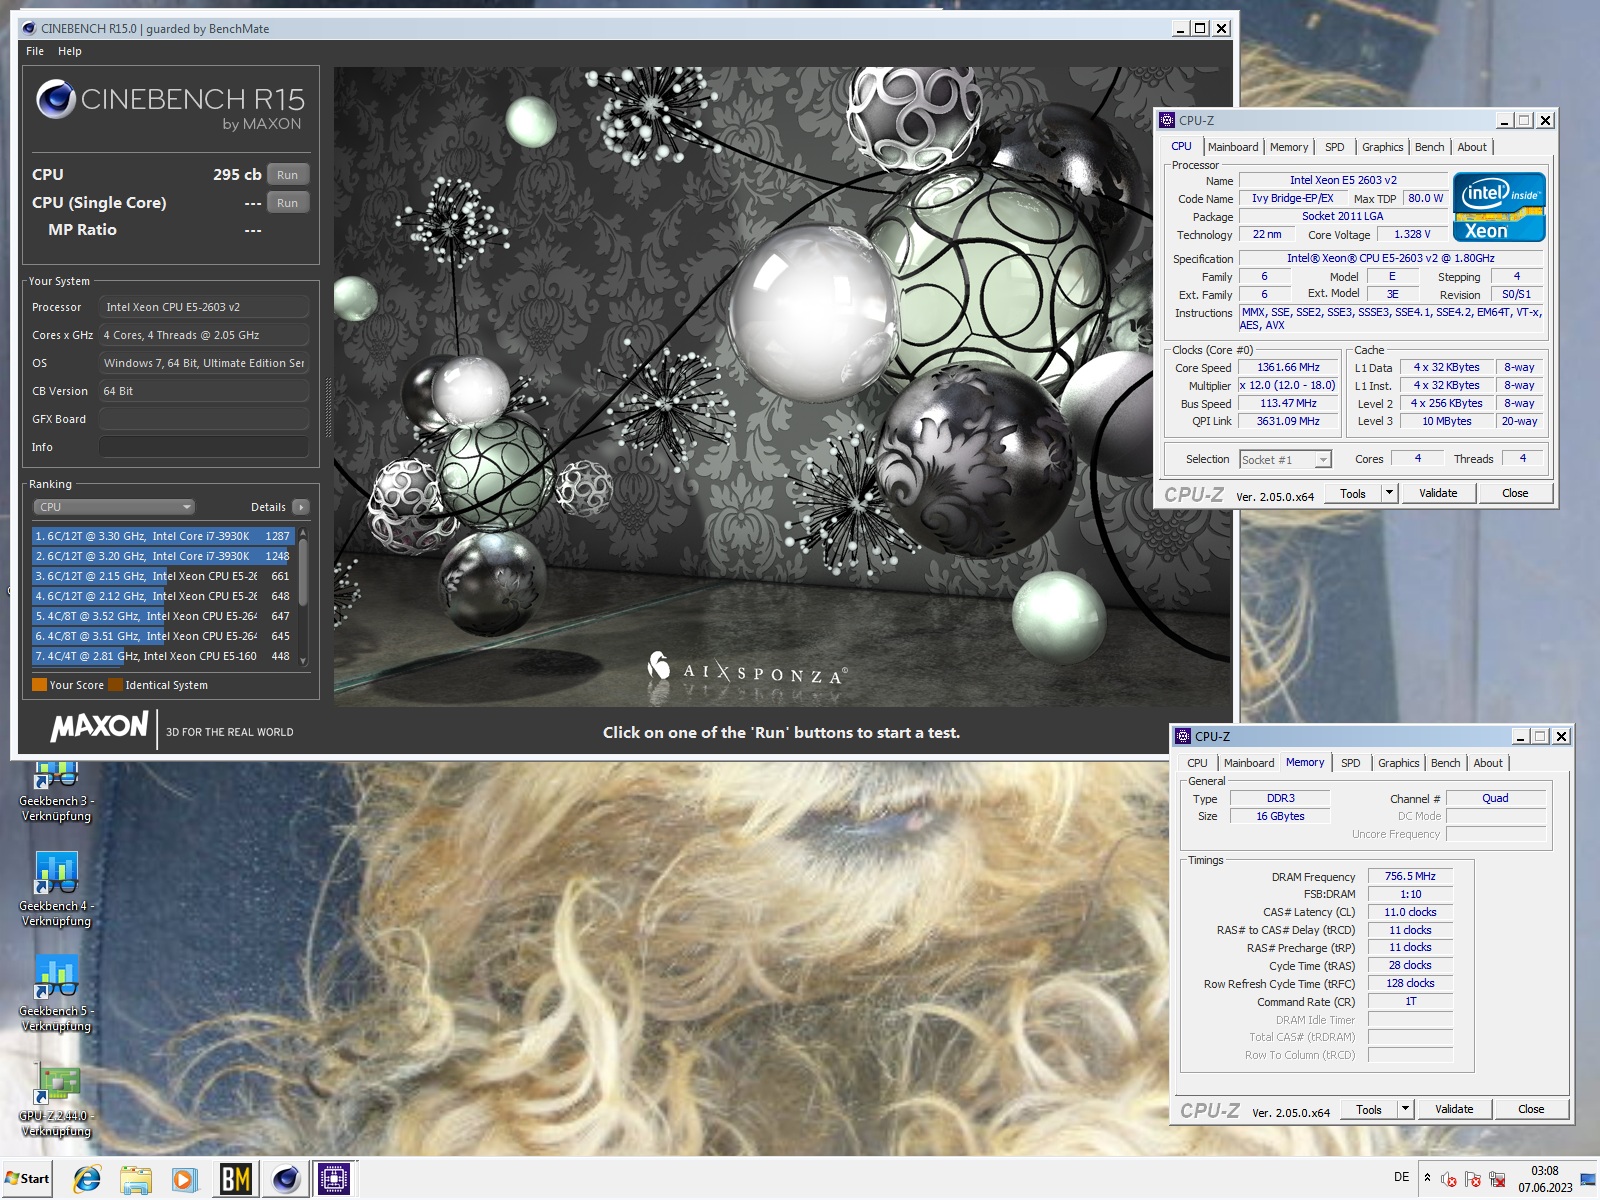This screenshot has width=1600, height=1200.
Task: Click the Windows Start button
Action: click(28, 1178)
